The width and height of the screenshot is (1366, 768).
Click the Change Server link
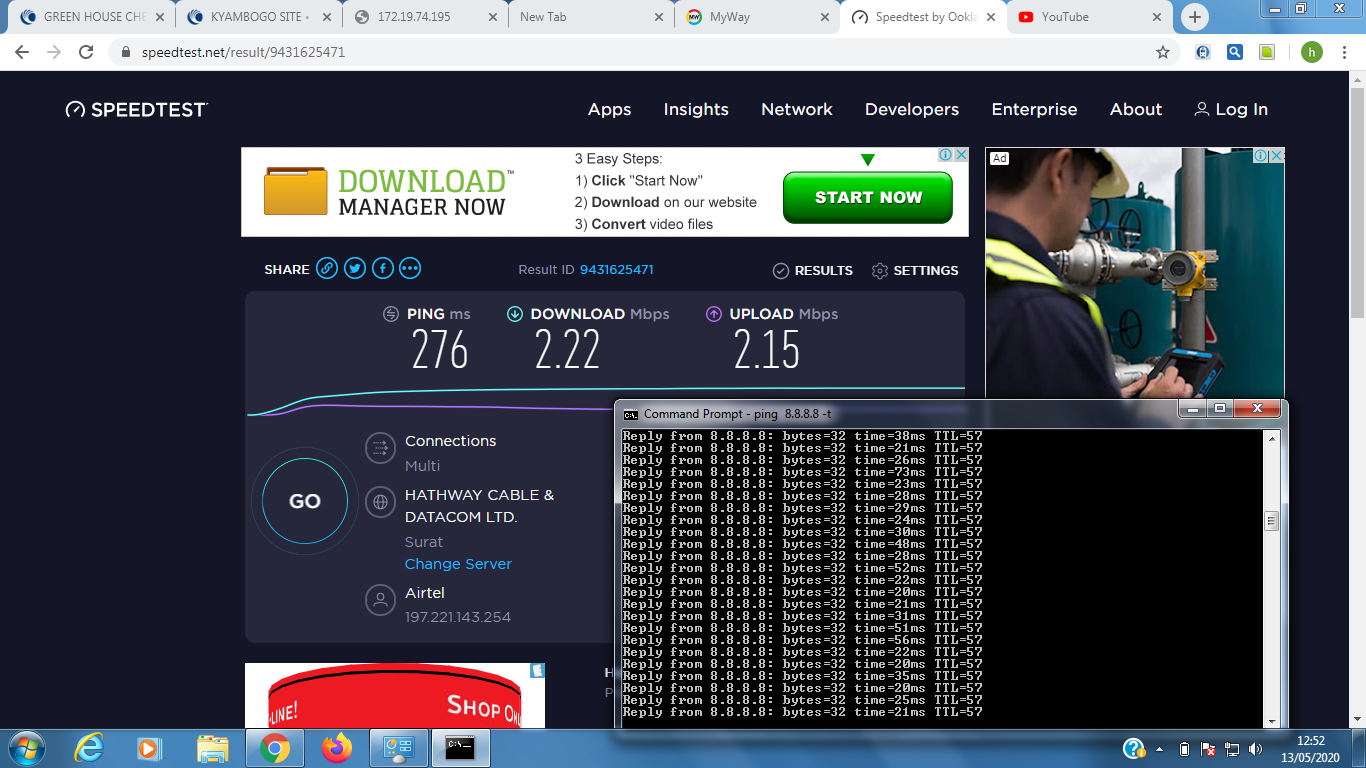[x=458, y=564]
